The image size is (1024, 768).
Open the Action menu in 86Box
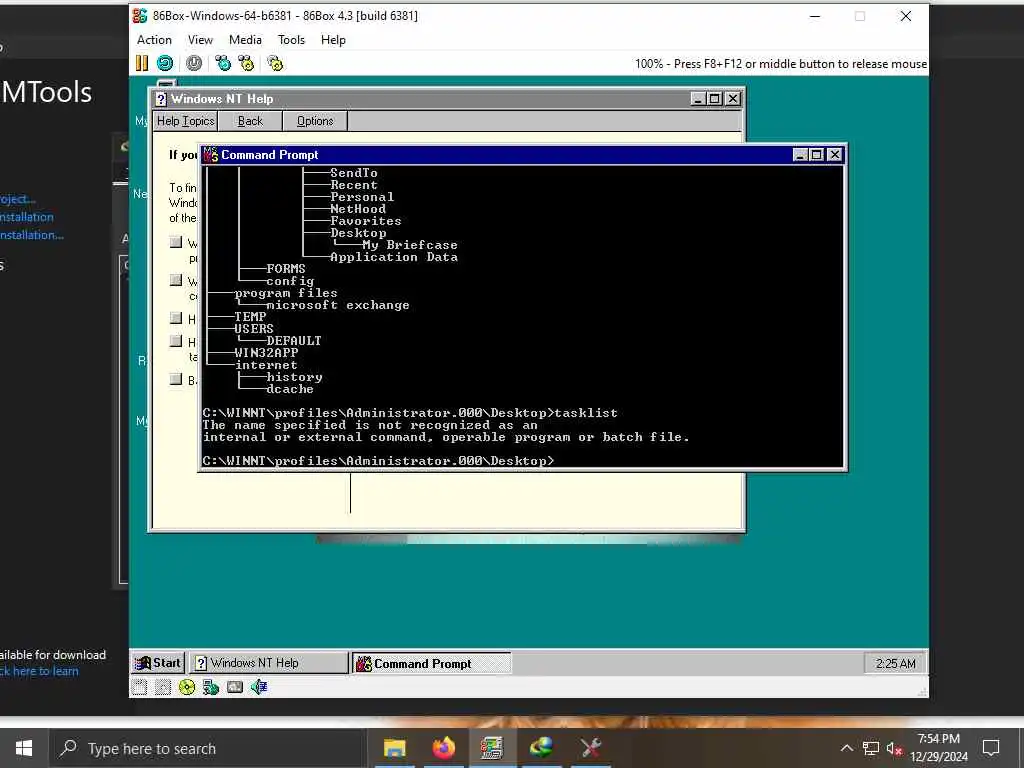[154, 40]
